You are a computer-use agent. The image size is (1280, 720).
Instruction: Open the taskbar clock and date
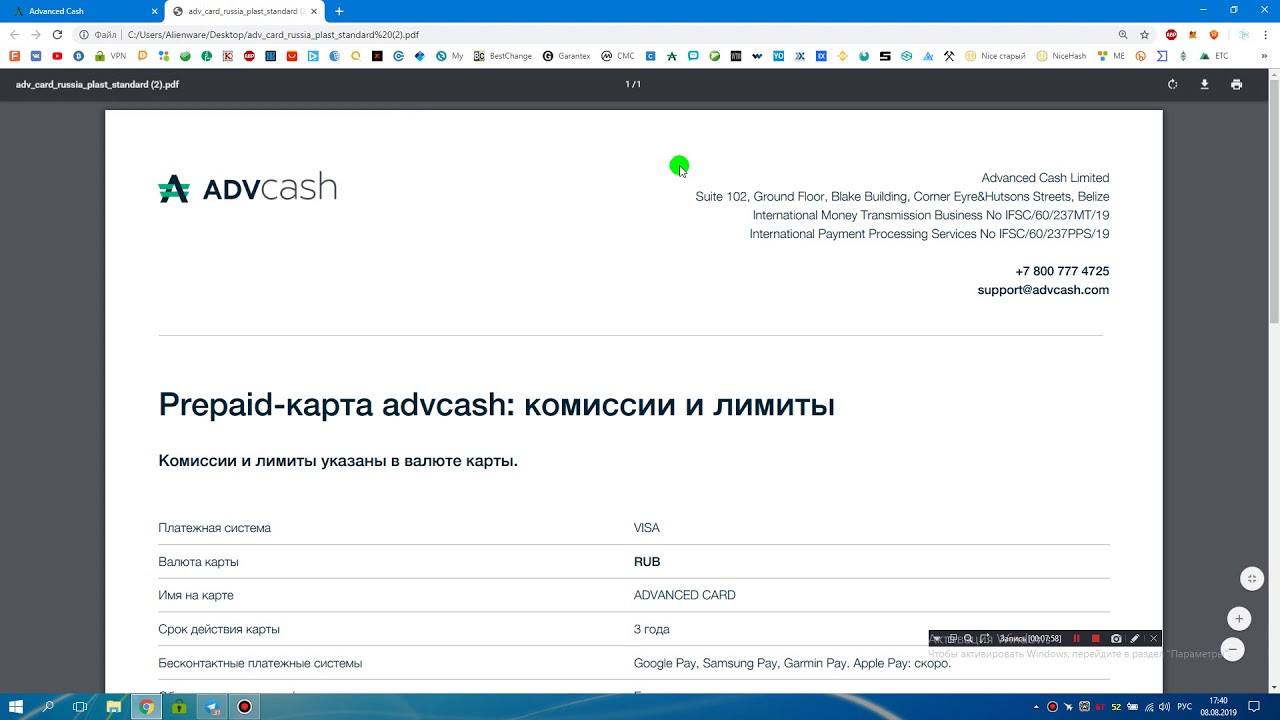(1219, 707)
